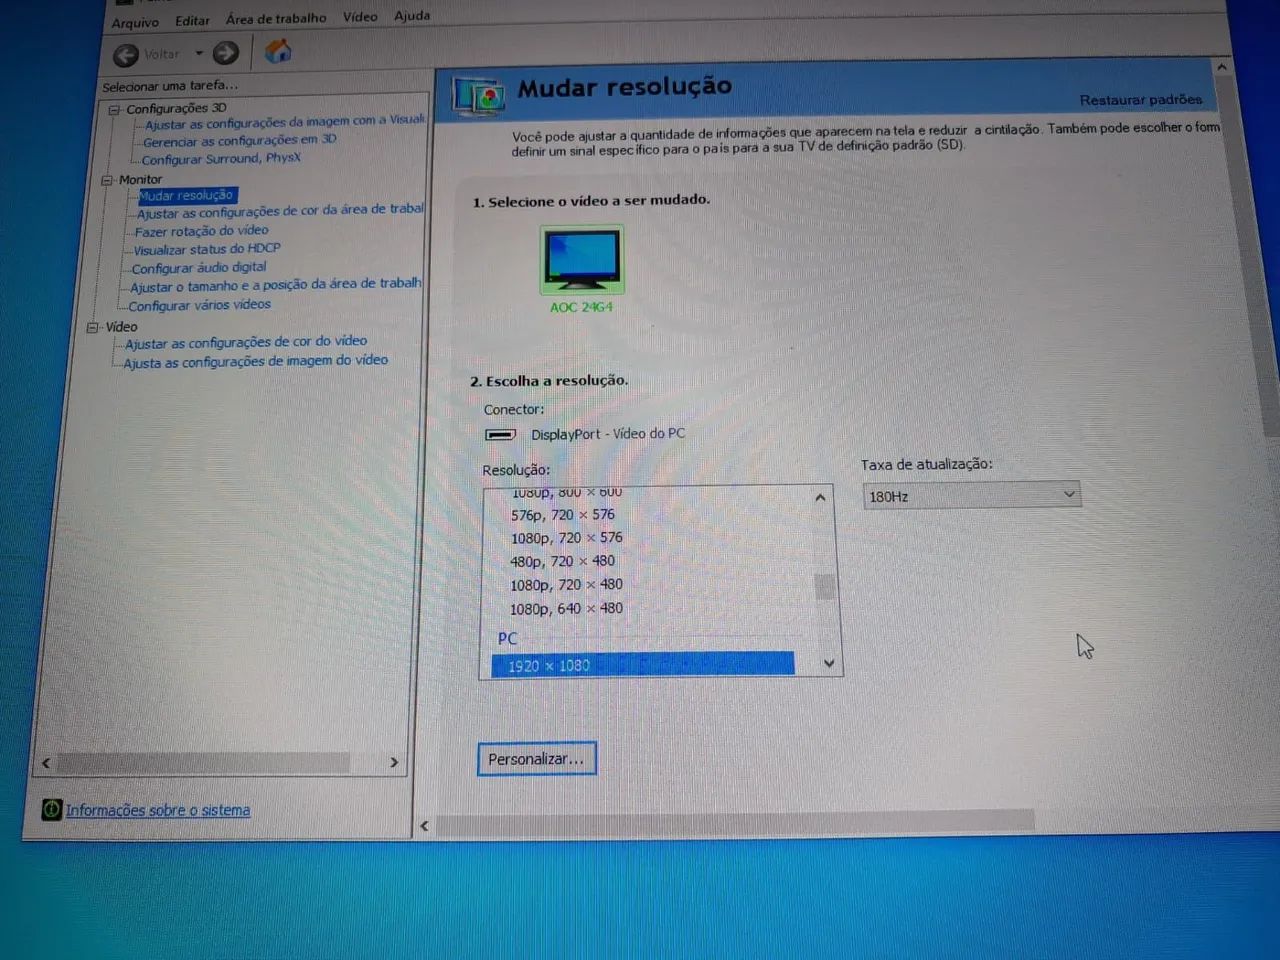Open Ajusta as configurações de imagem do vídeo
1280x960 pixels.
click(256, 362)
